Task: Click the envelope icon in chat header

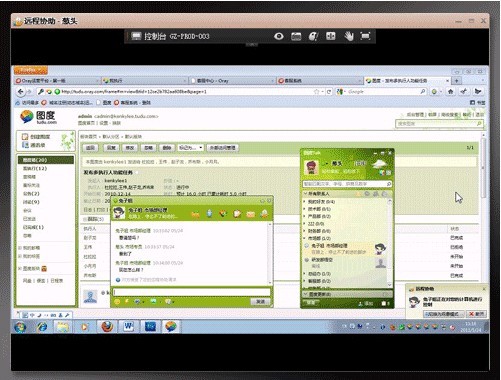Action: [251, 214]
